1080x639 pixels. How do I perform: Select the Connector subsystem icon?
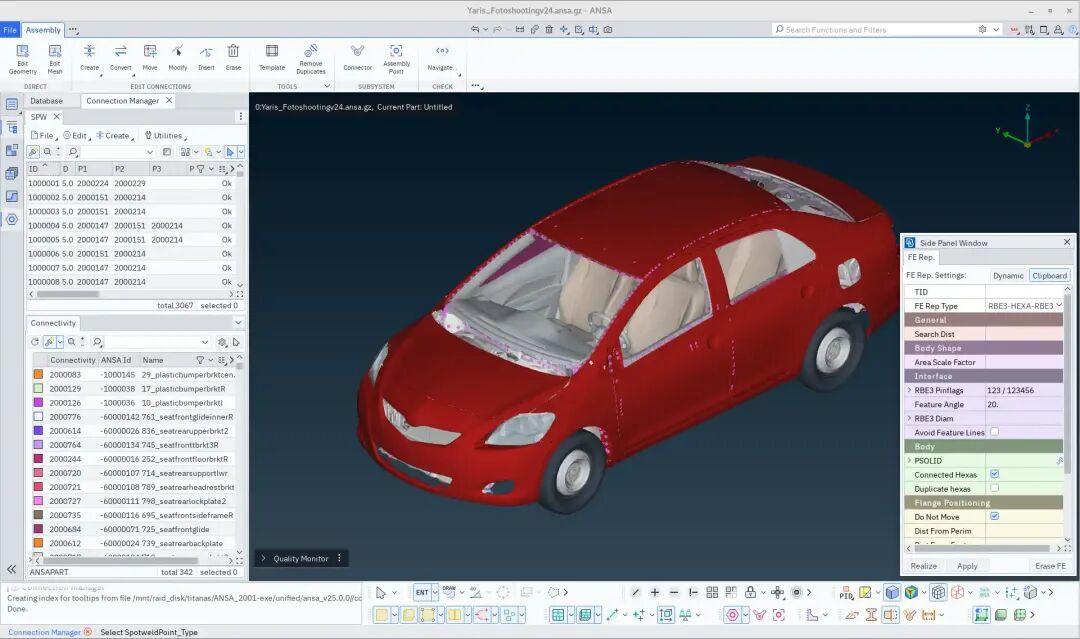(357, 52)
